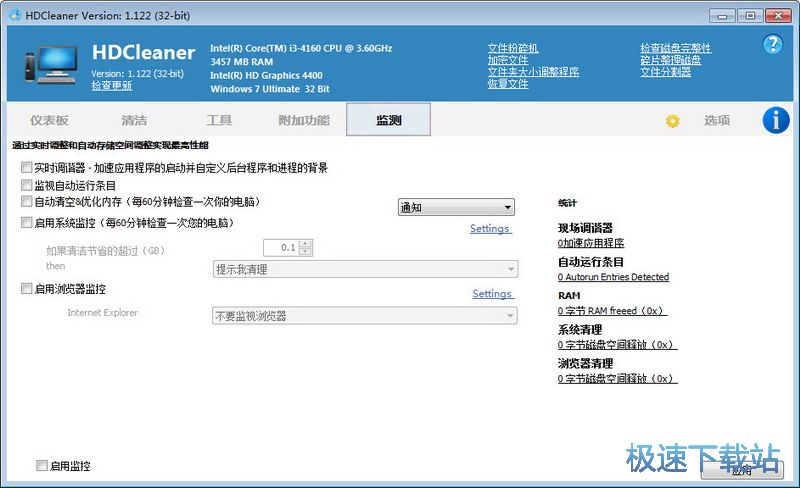Open the 不要监视浏览器 dropdown
800x488 pixels.
pos(365,315)
